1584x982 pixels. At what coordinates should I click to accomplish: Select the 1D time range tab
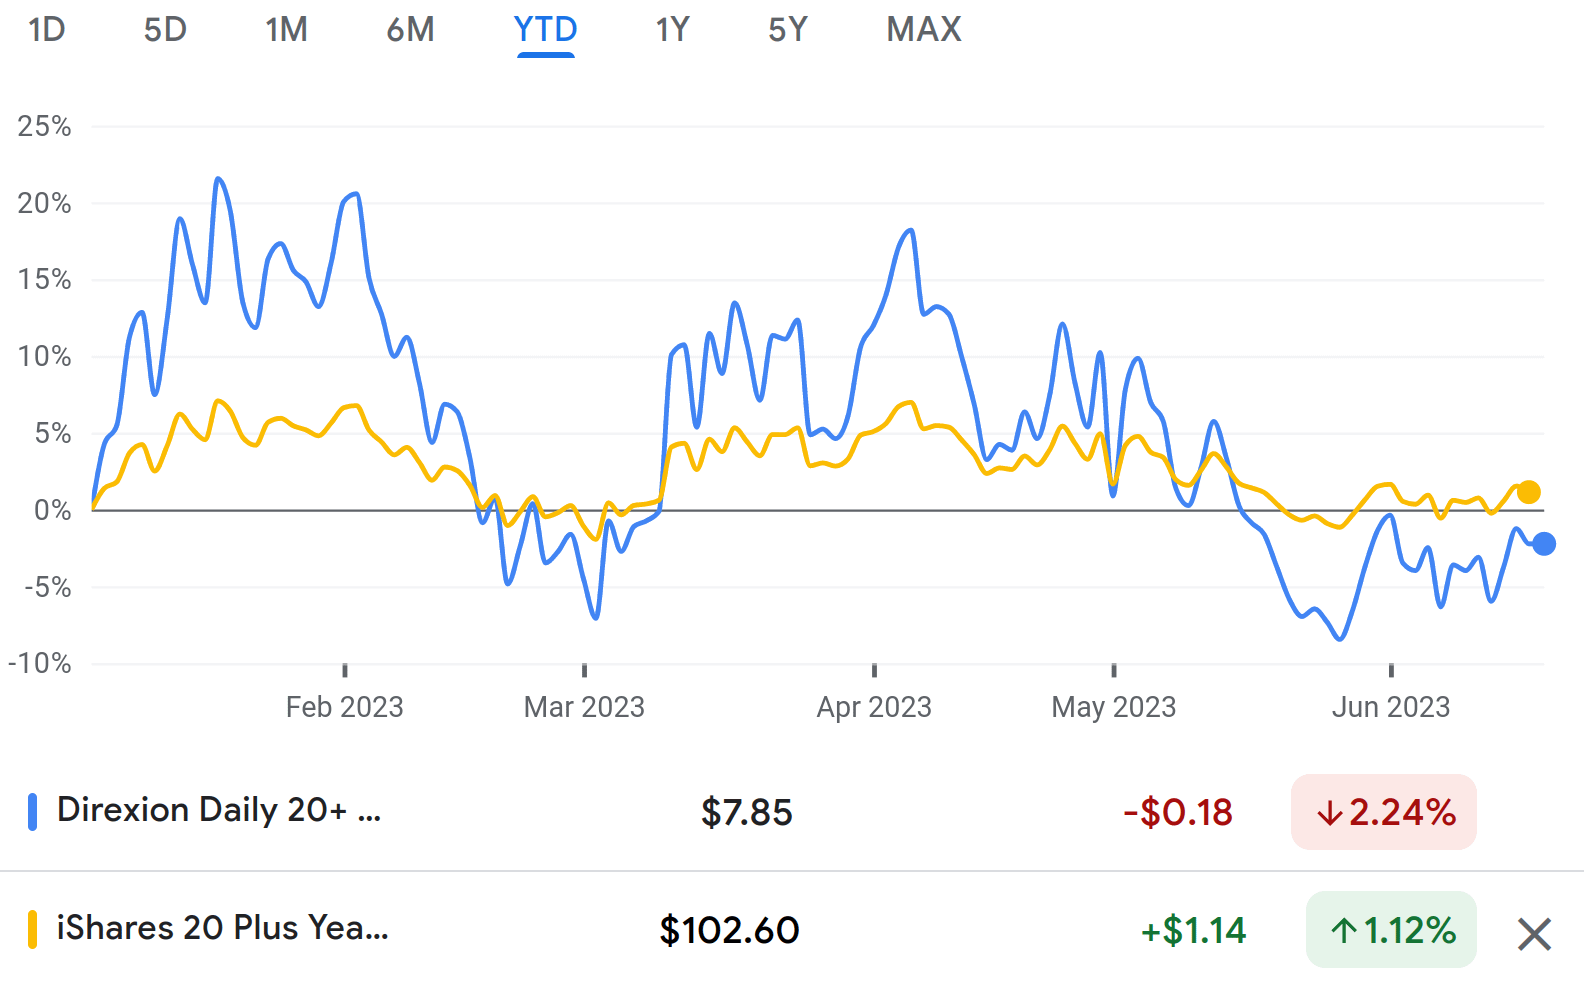46,30
